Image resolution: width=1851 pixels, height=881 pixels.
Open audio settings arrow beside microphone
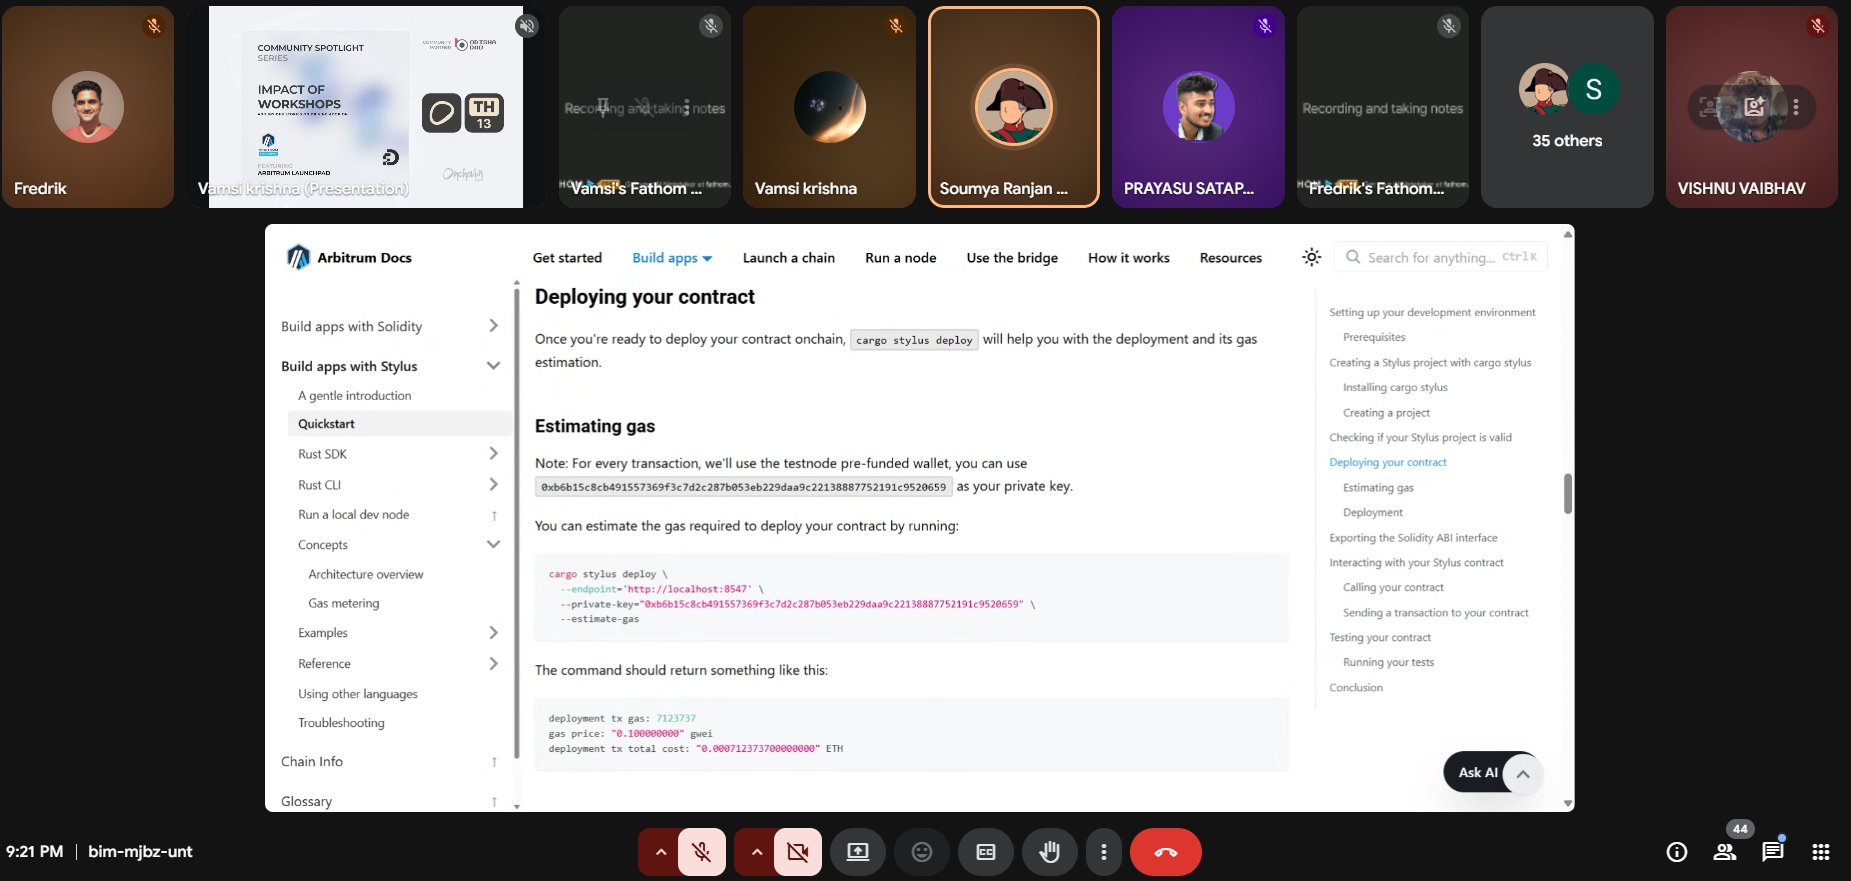(x=660, y=852)
